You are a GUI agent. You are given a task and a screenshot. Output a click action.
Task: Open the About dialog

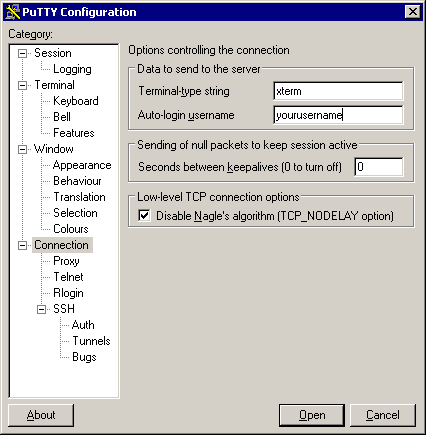pos(41,415)
